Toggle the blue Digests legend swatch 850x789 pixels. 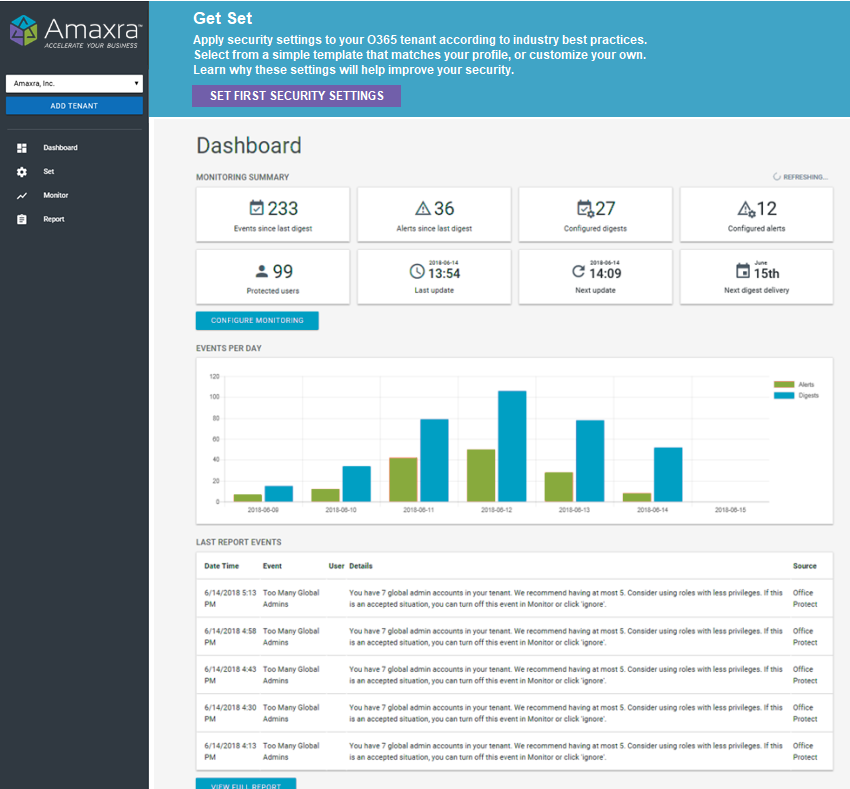(784, 395)
